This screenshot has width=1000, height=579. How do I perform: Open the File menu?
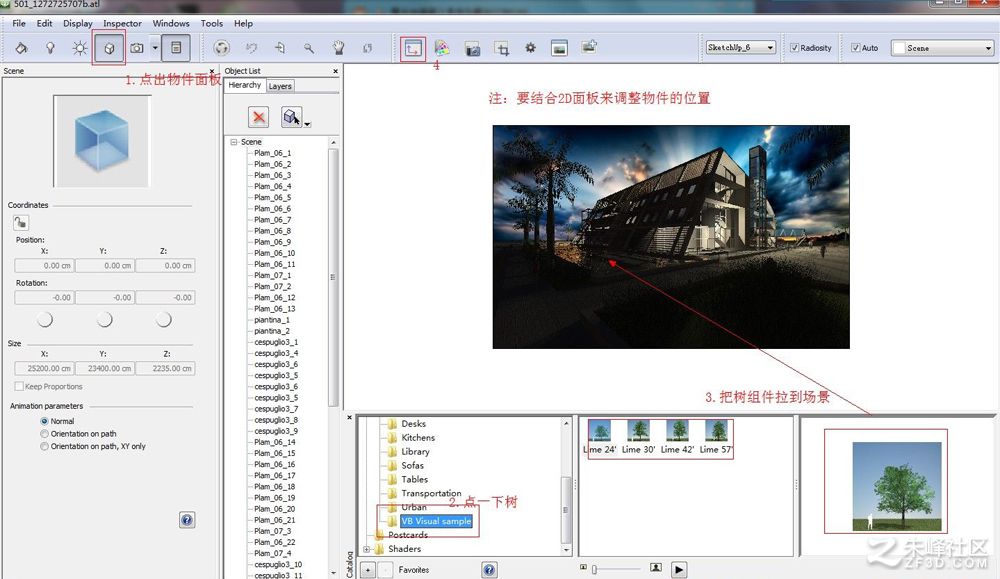pyautogui.click(x=19, y=24)
